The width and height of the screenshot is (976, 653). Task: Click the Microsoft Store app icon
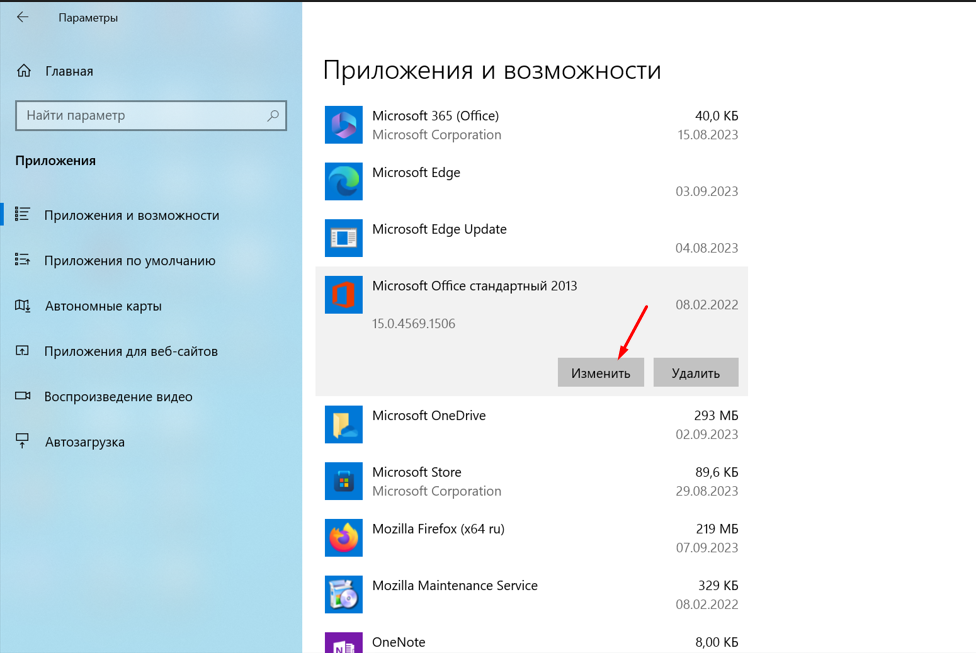[x=344, y=481]
